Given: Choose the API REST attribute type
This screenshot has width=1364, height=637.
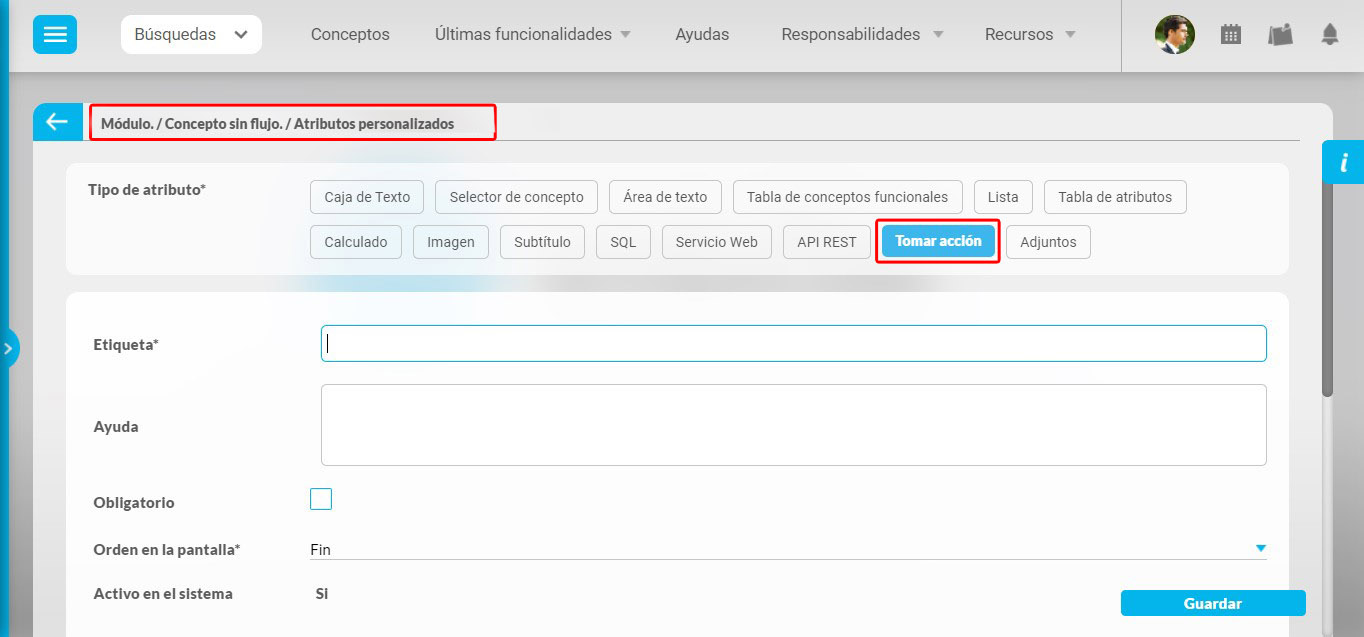Looking at the screenshot, I should coord(826,242).
